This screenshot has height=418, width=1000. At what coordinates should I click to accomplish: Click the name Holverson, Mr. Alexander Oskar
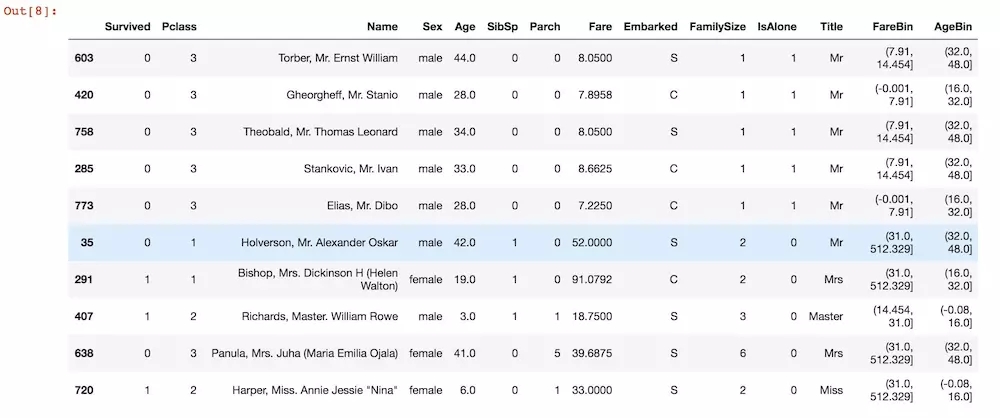click(x=320, y=243)
